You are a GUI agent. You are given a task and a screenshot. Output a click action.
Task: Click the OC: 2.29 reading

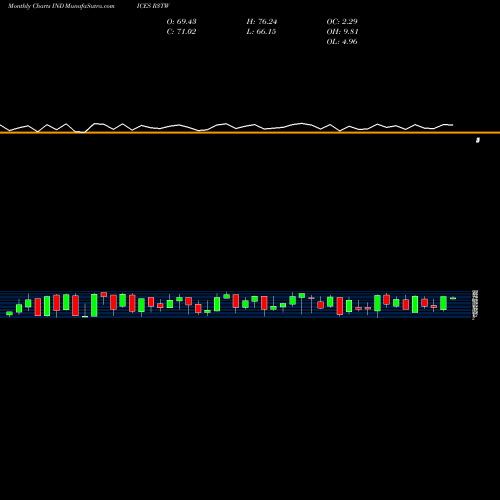pyautogui.click(x=342, y=21)
